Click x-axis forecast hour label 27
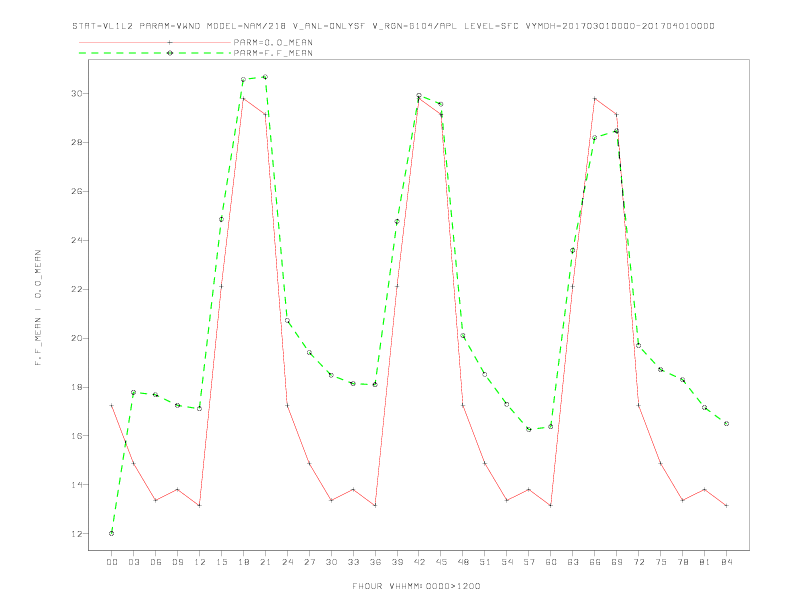Image resolution: width=792 pixels, height=612 pixels. pyautogui.click(x=309, y=562)
